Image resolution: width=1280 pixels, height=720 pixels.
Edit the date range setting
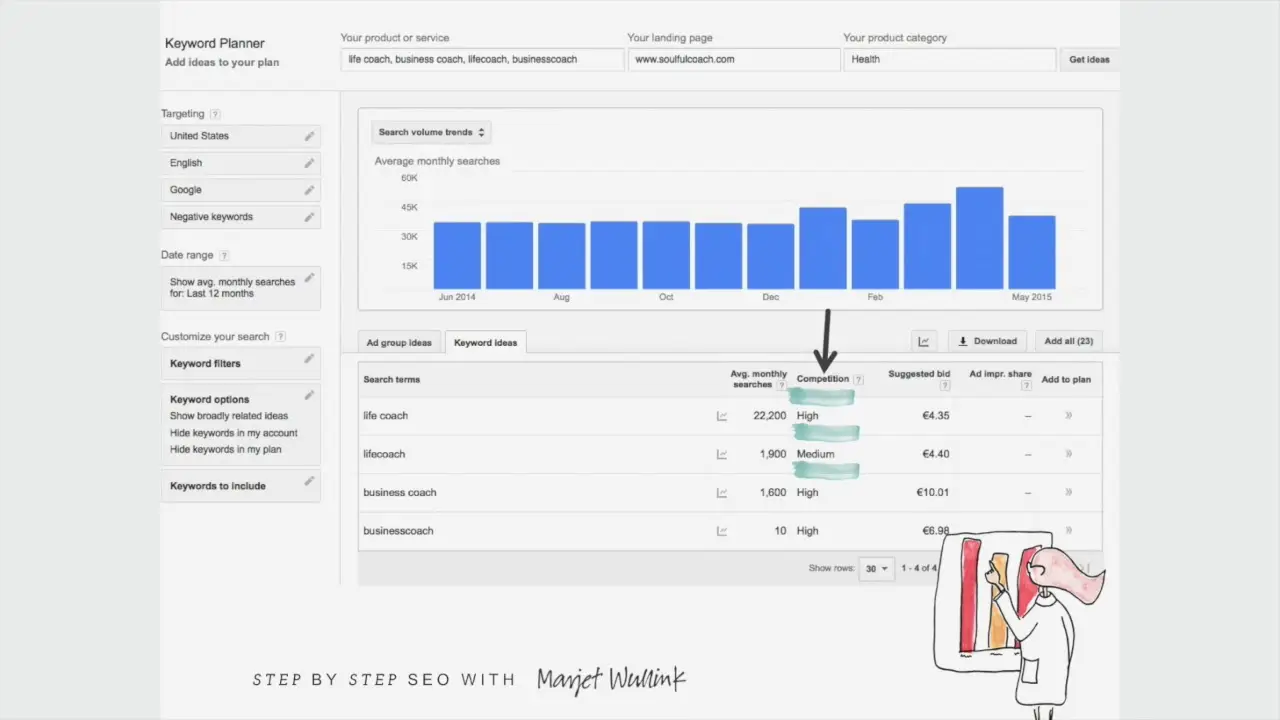click(310, 278)
